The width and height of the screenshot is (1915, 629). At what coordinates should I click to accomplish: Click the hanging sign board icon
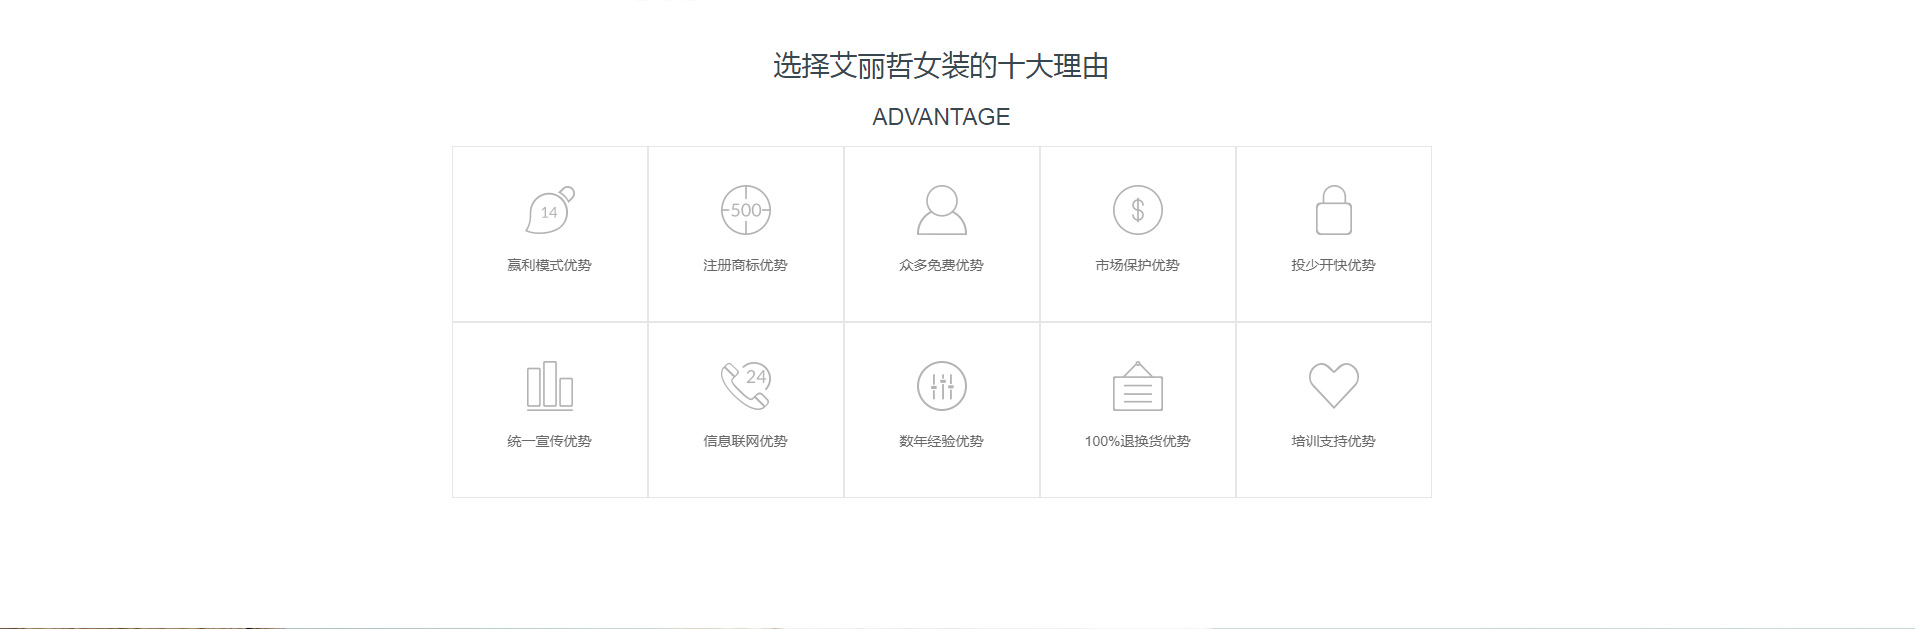tap(1138, 386)
